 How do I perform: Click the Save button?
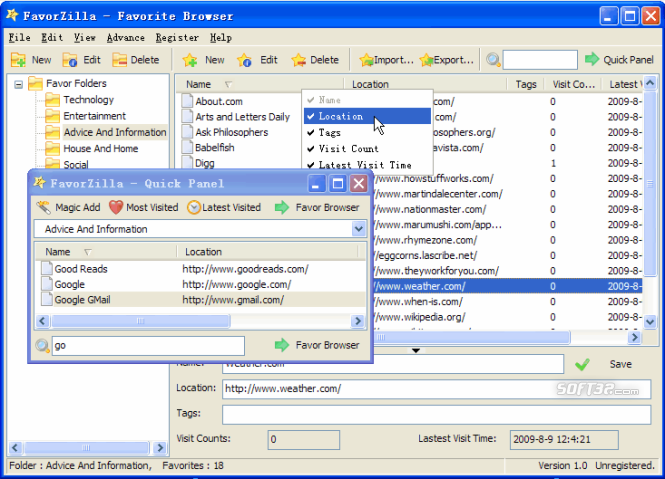[604, 364]
